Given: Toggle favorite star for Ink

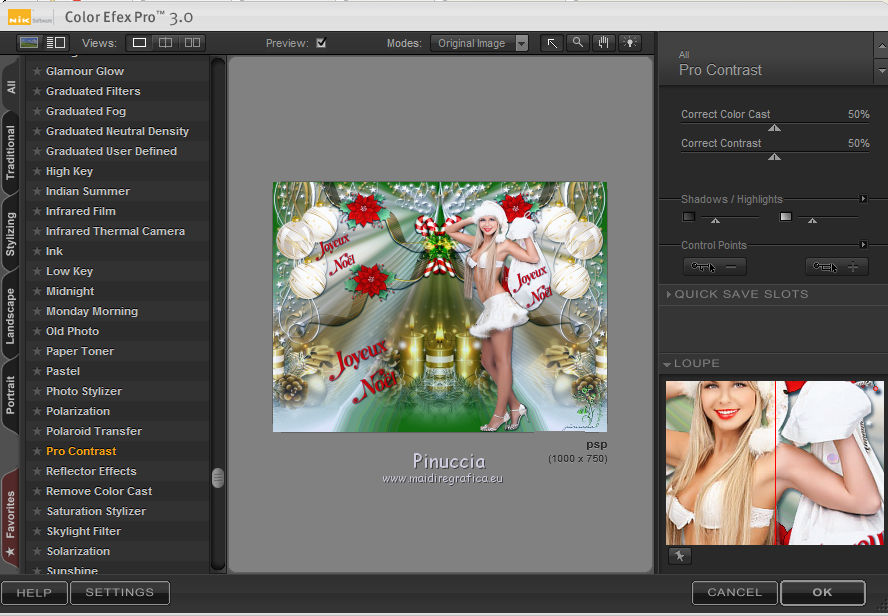Looking at the screenshot, I should click(37, 251).
